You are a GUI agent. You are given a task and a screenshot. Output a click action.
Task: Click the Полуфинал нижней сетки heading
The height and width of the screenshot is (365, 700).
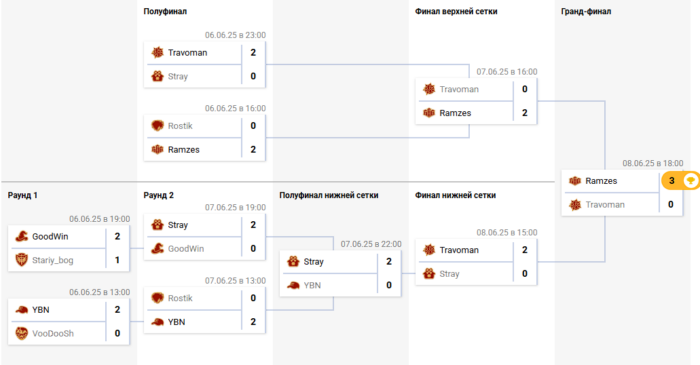(x=329, y=195)
